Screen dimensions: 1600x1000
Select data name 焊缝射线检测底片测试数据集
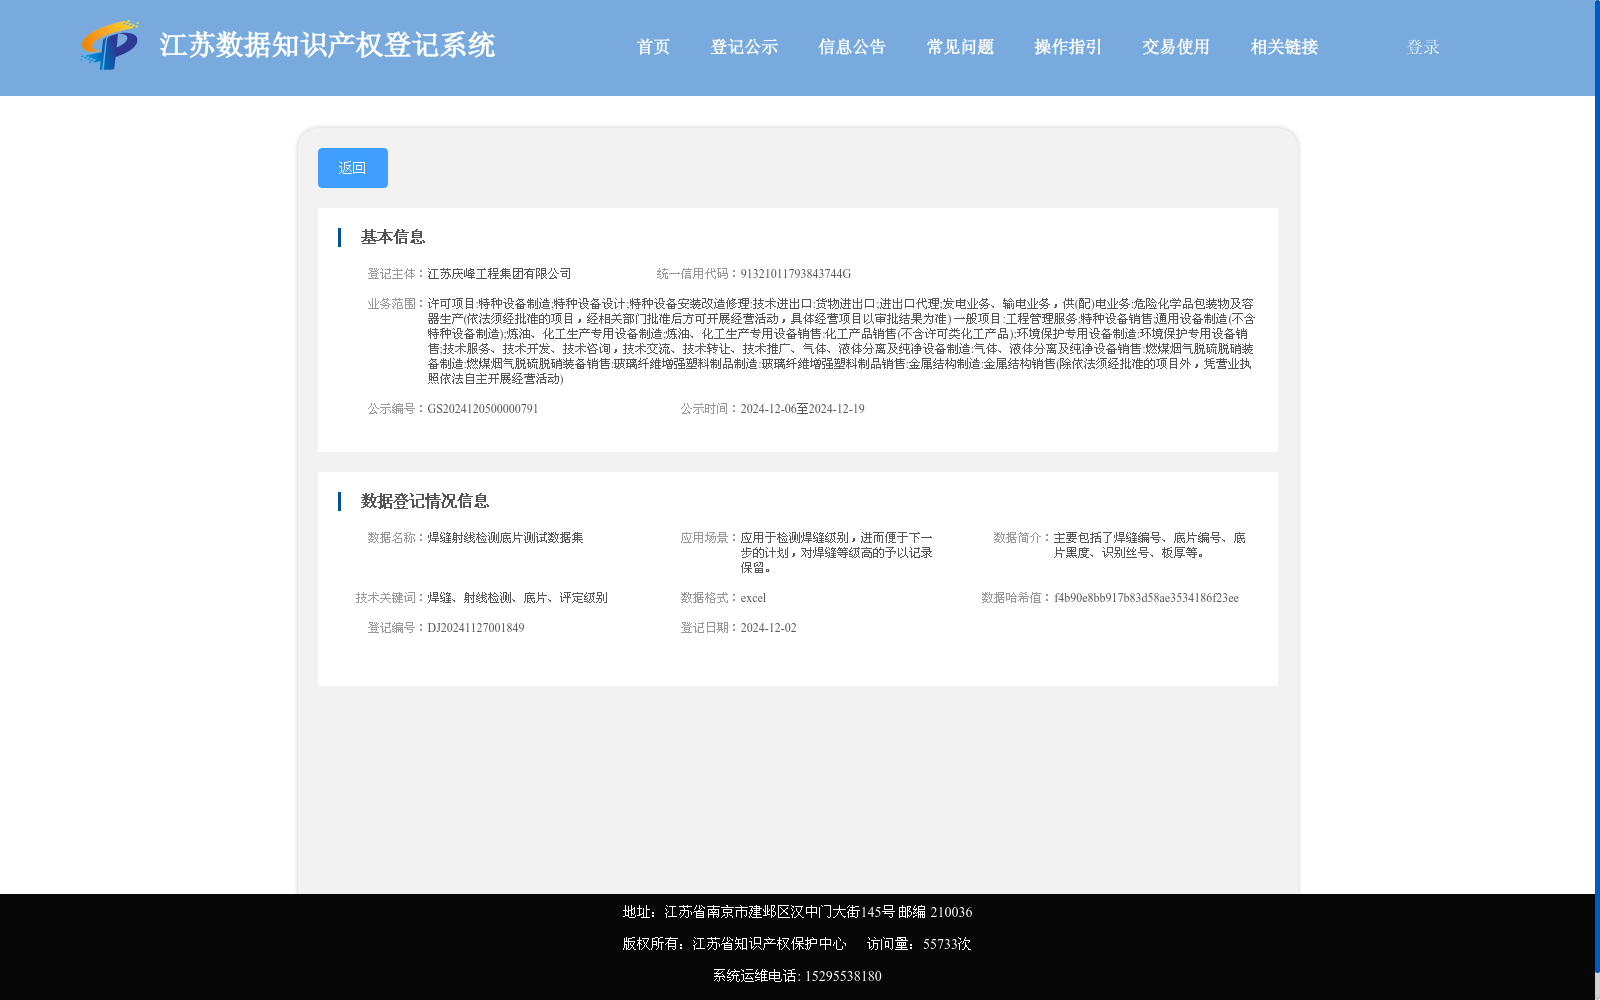506,538
